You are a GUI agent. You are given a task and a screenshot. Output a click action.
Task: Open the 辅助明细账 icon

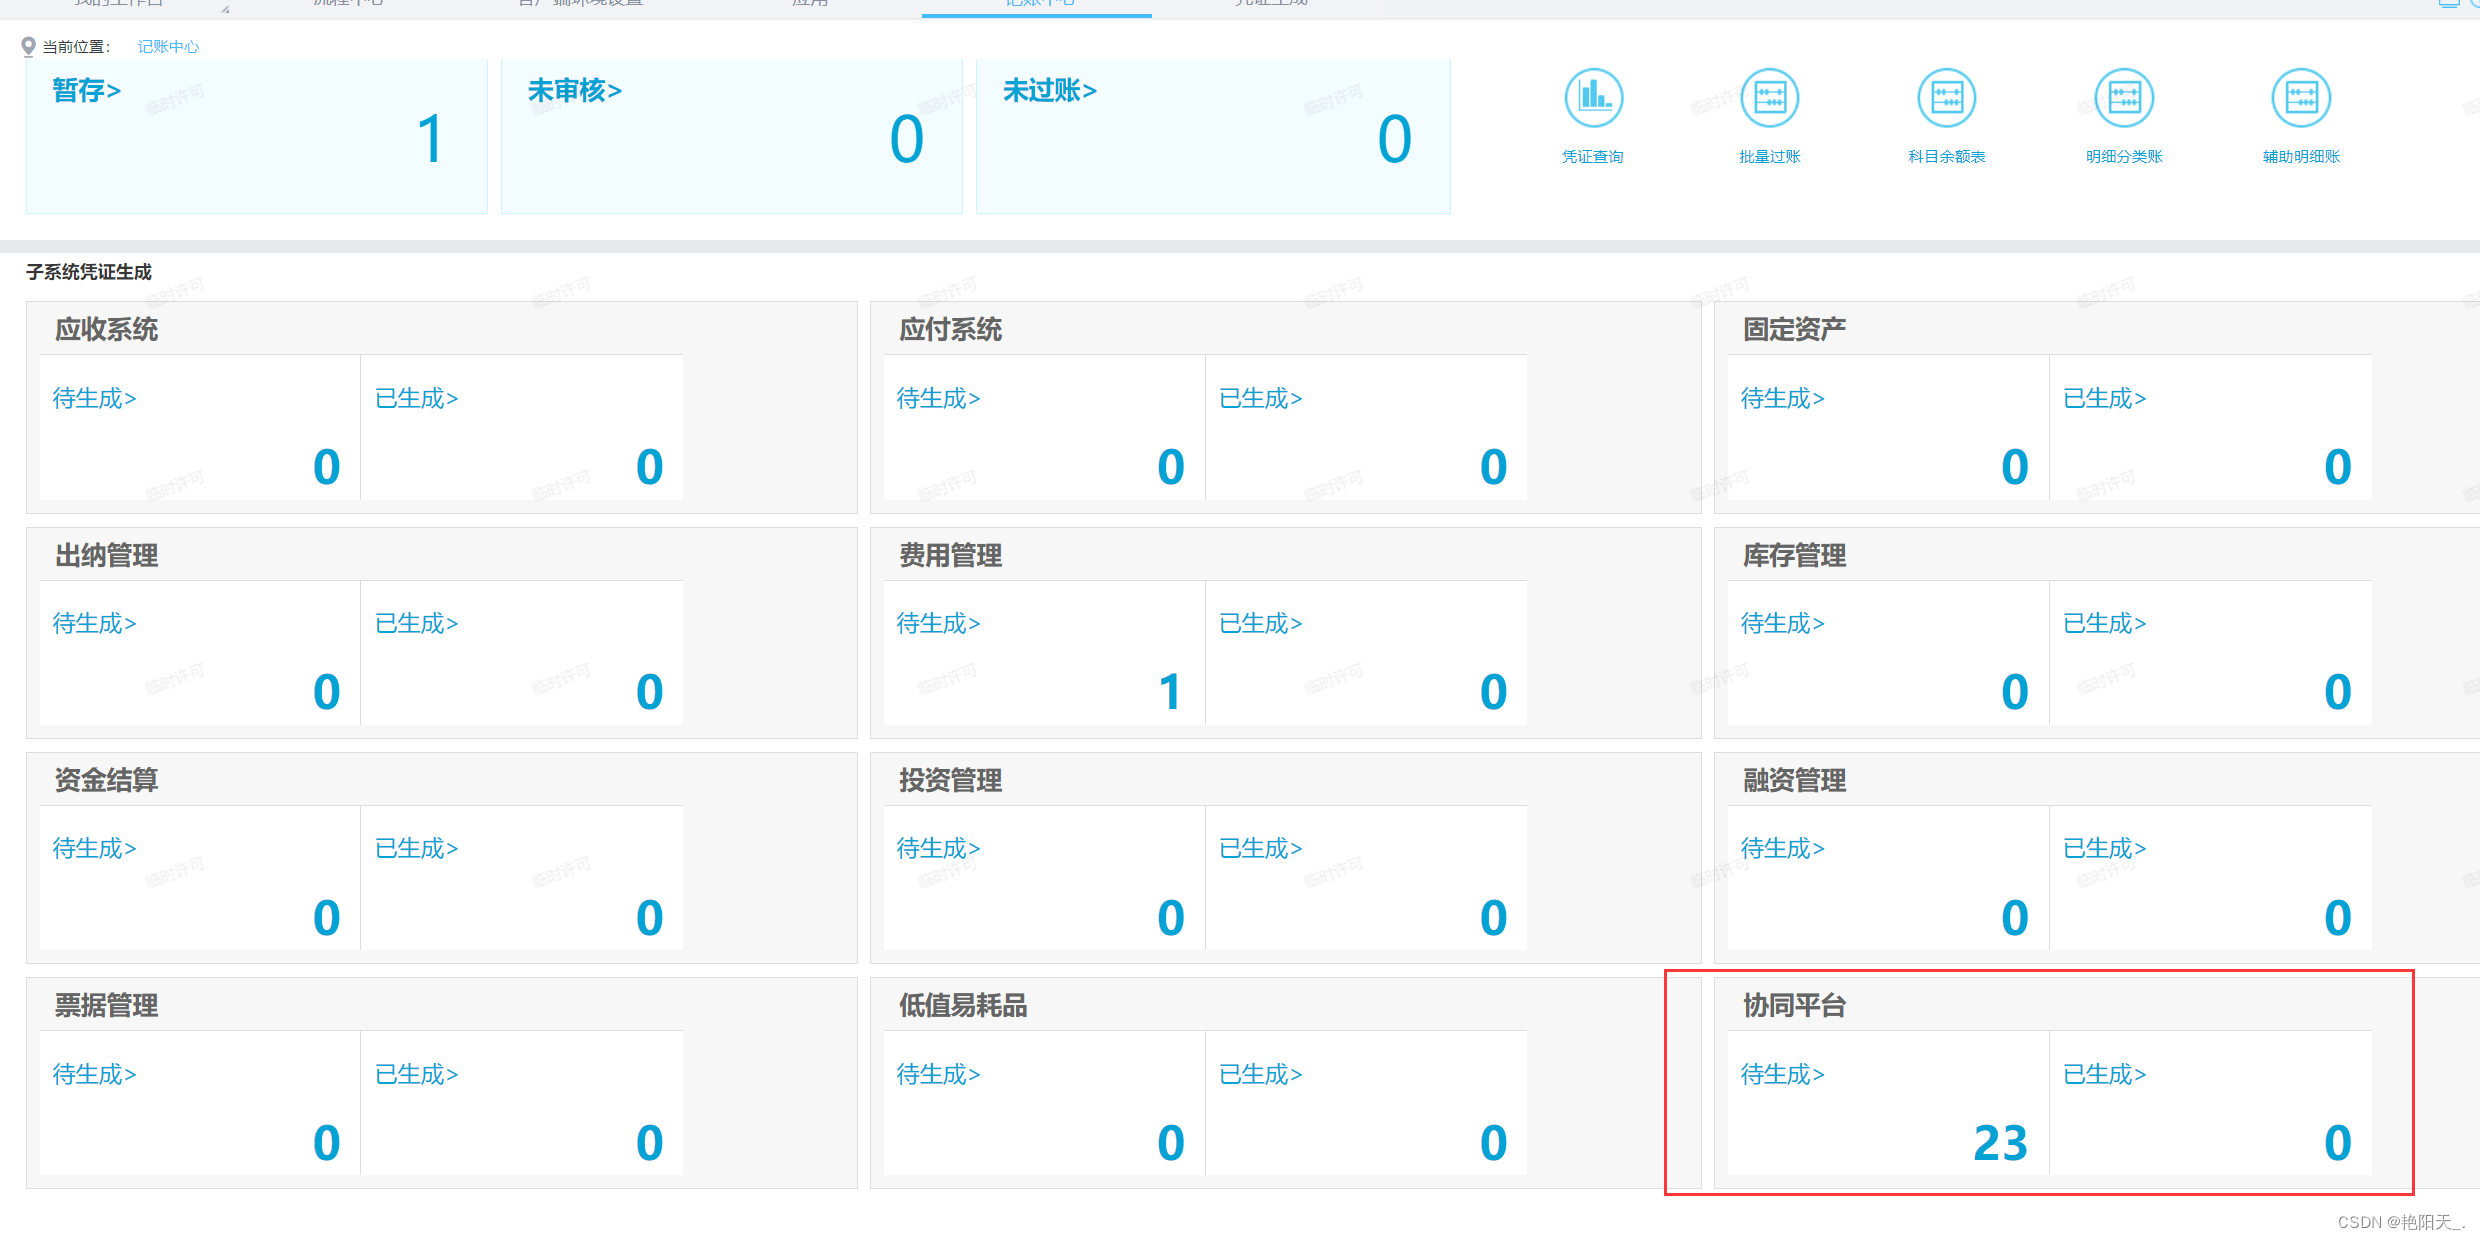pos(2301,98)
